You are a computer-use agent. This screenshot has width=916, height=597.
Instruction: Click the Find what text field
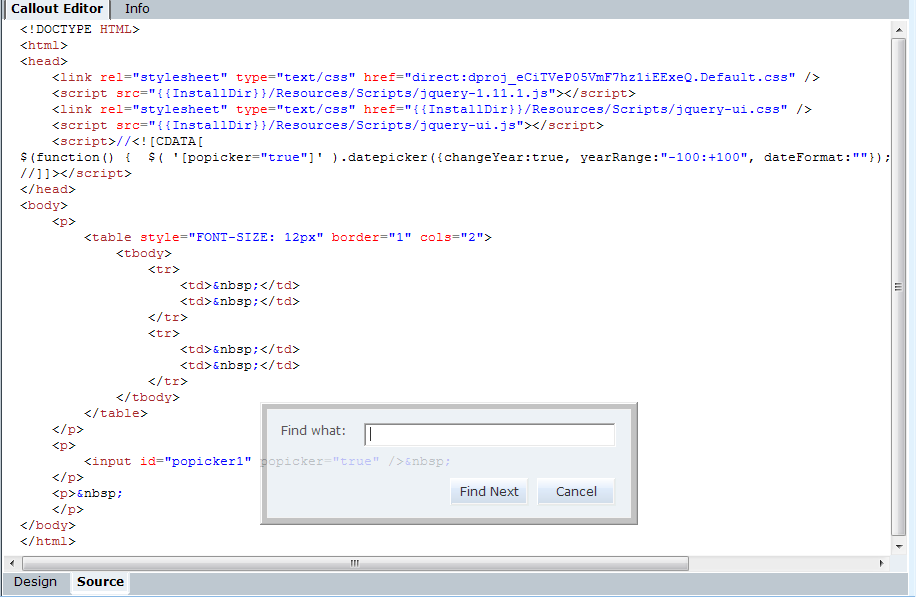coord(489,434)
